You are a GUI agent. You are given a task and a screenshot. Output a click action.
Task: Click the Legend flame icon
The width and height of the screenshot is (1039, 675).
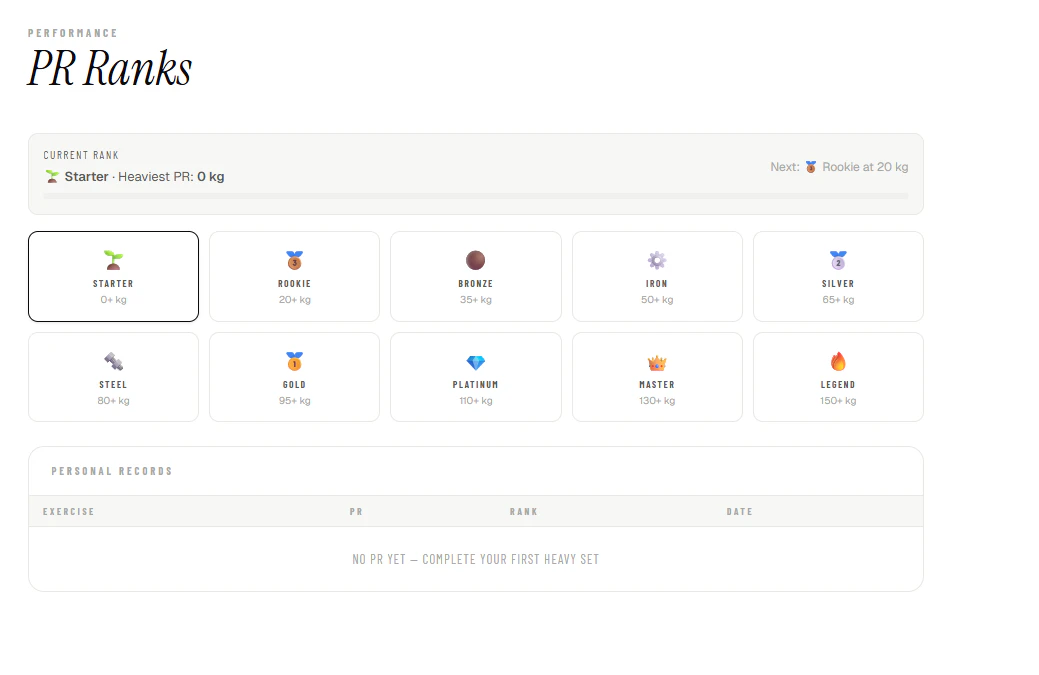[838, 362]
